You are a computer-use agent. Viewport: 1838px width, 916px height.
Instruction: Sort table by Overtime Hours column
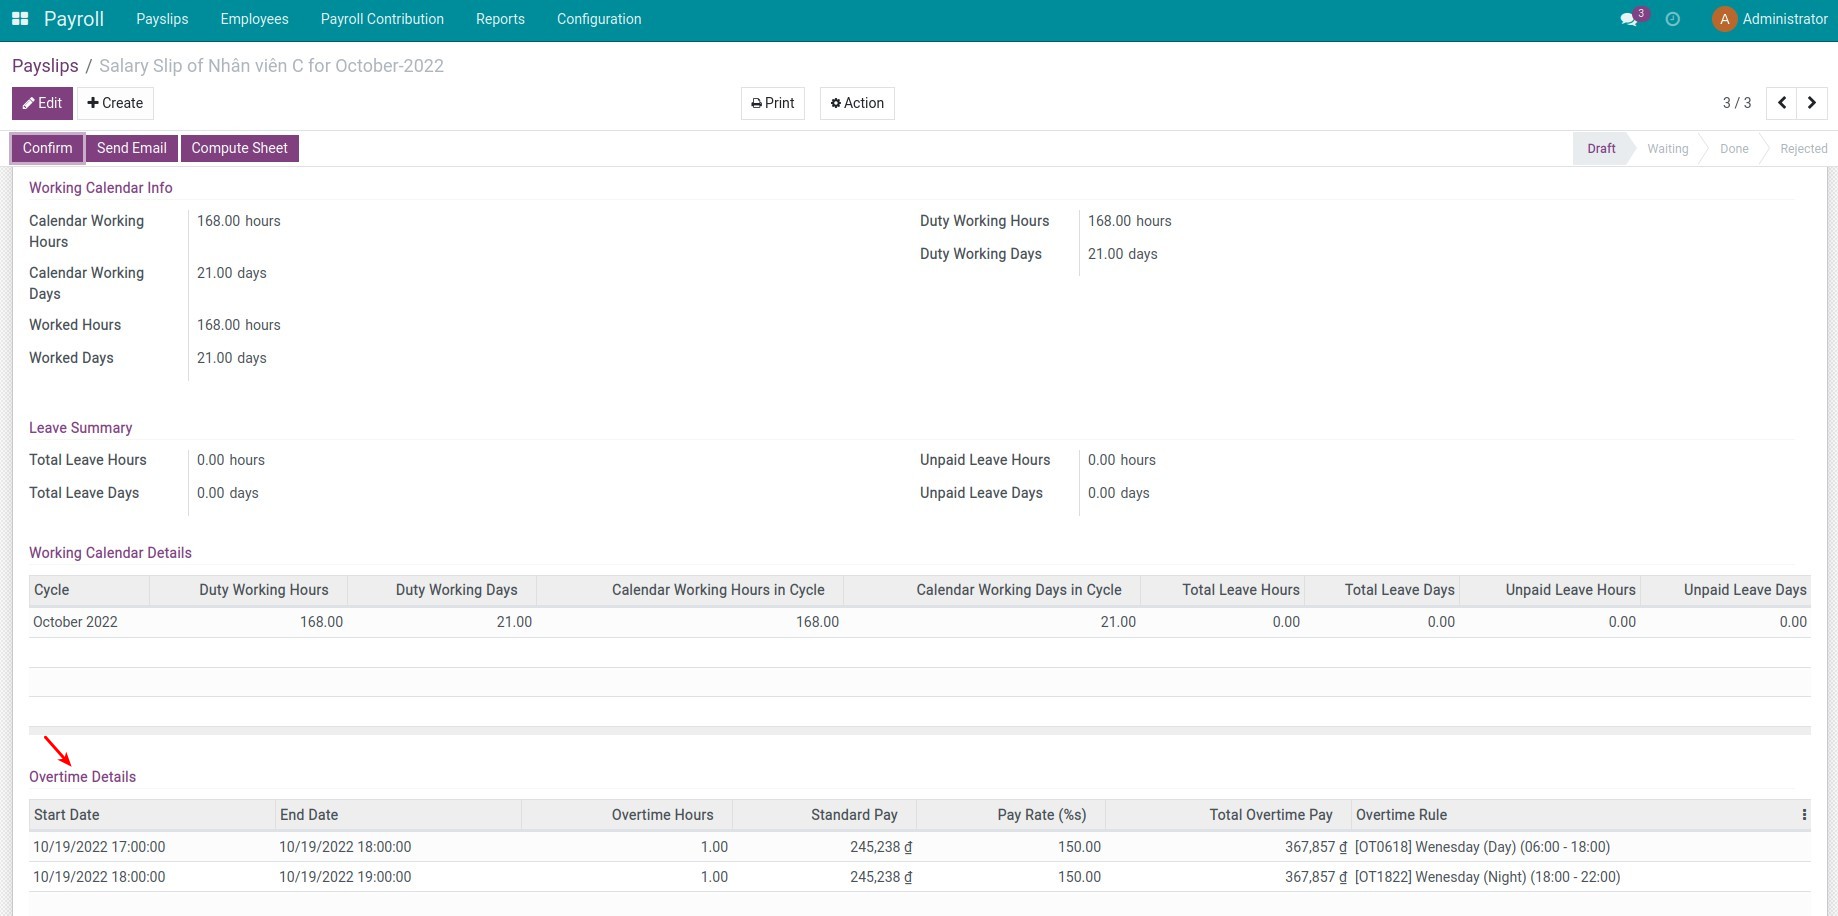662,815
